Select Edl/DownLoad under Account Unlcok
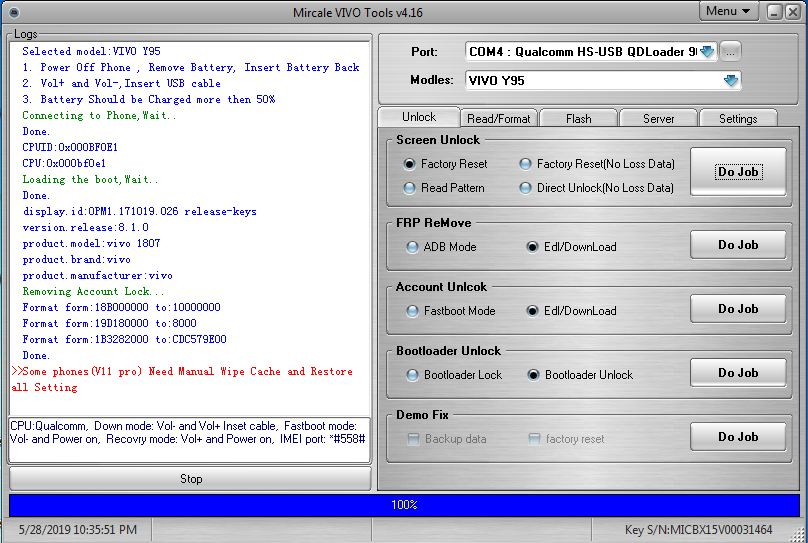Viewport: 808px width, 543px height. tap(571, 311)
